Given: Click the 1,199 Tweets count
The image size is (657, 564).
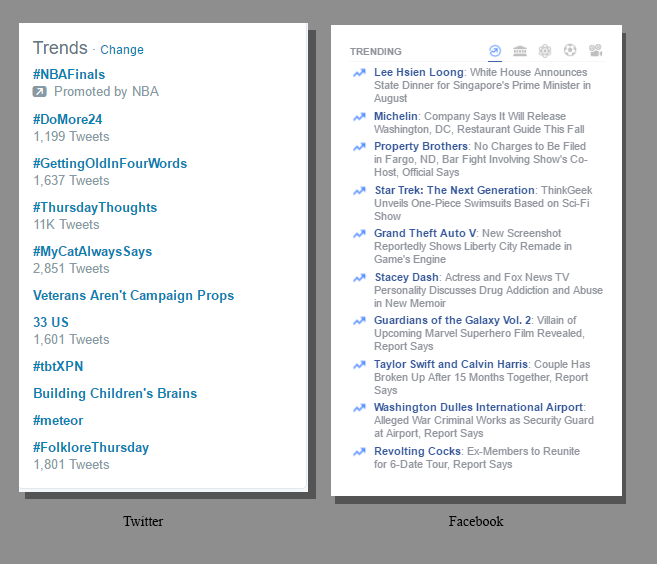Looking at the screenshot, I should pyautogui.click(x=71, y=137).
